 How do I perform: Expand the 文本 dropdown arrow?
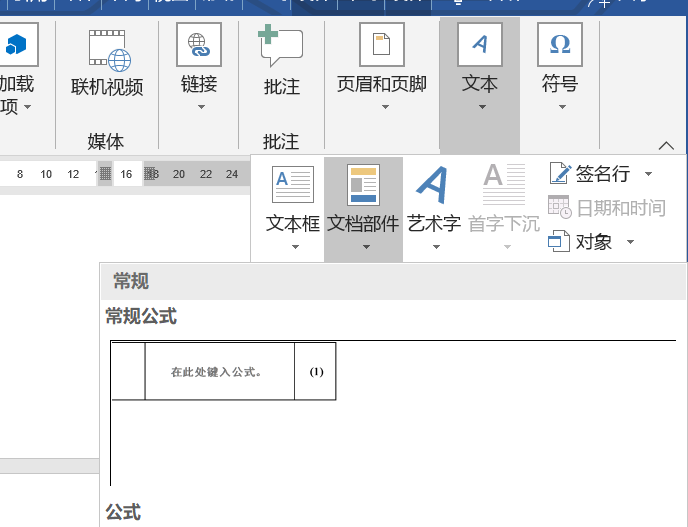(482, 107)
